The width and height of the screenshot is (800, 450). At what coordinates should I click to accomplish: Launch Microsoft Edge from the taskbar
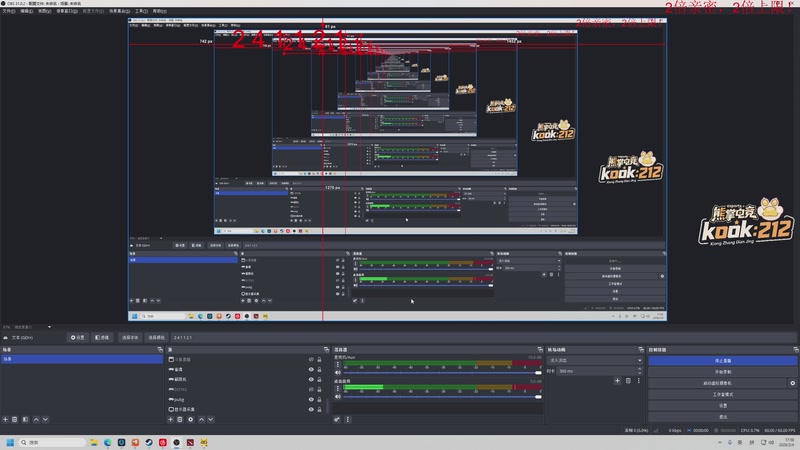coord(108,442)
